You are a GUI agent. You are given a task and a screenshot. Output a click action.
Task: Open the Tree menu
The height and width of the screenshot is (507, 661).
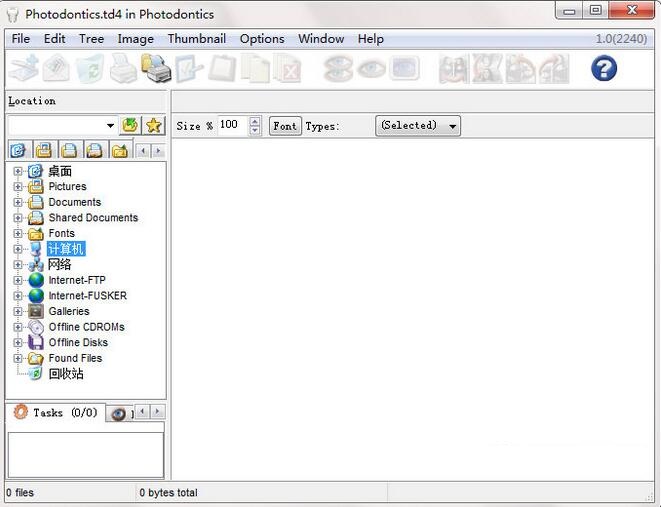click(91, 39)
